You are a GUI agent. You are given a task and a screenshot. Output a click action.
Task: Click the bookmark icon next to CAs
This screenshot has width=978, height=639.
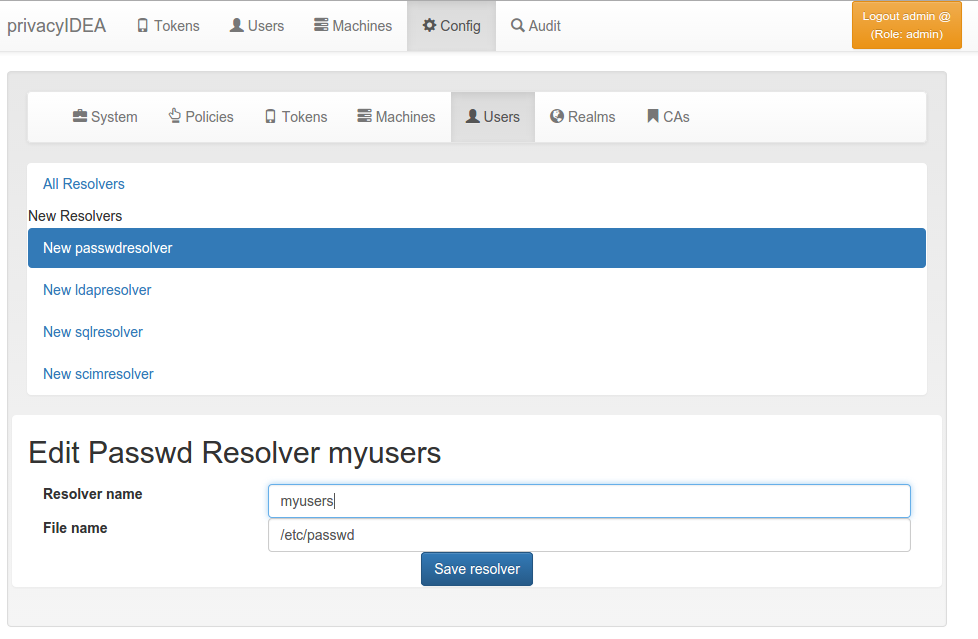coord(653,116)
